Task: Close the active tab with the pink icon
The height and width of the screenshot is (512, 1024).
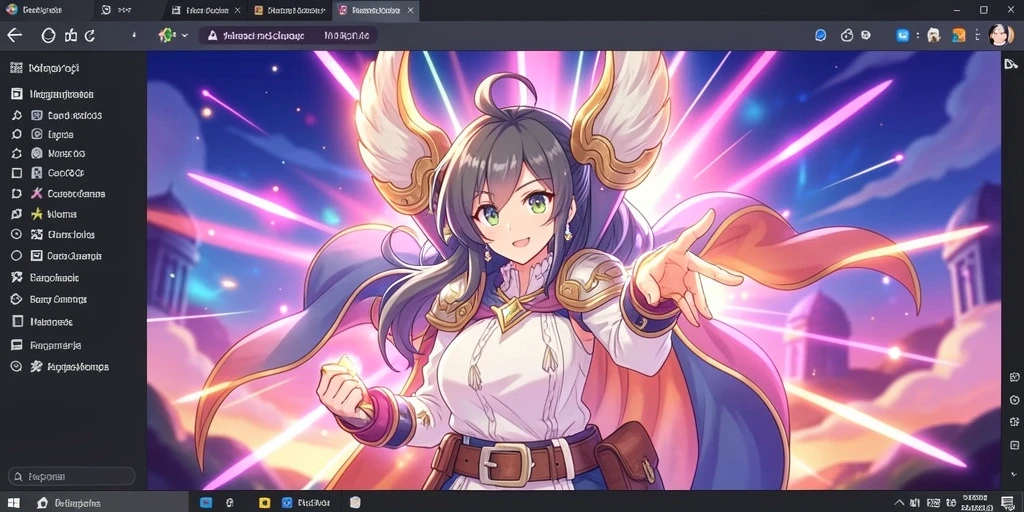Action: tap(410, 10)
